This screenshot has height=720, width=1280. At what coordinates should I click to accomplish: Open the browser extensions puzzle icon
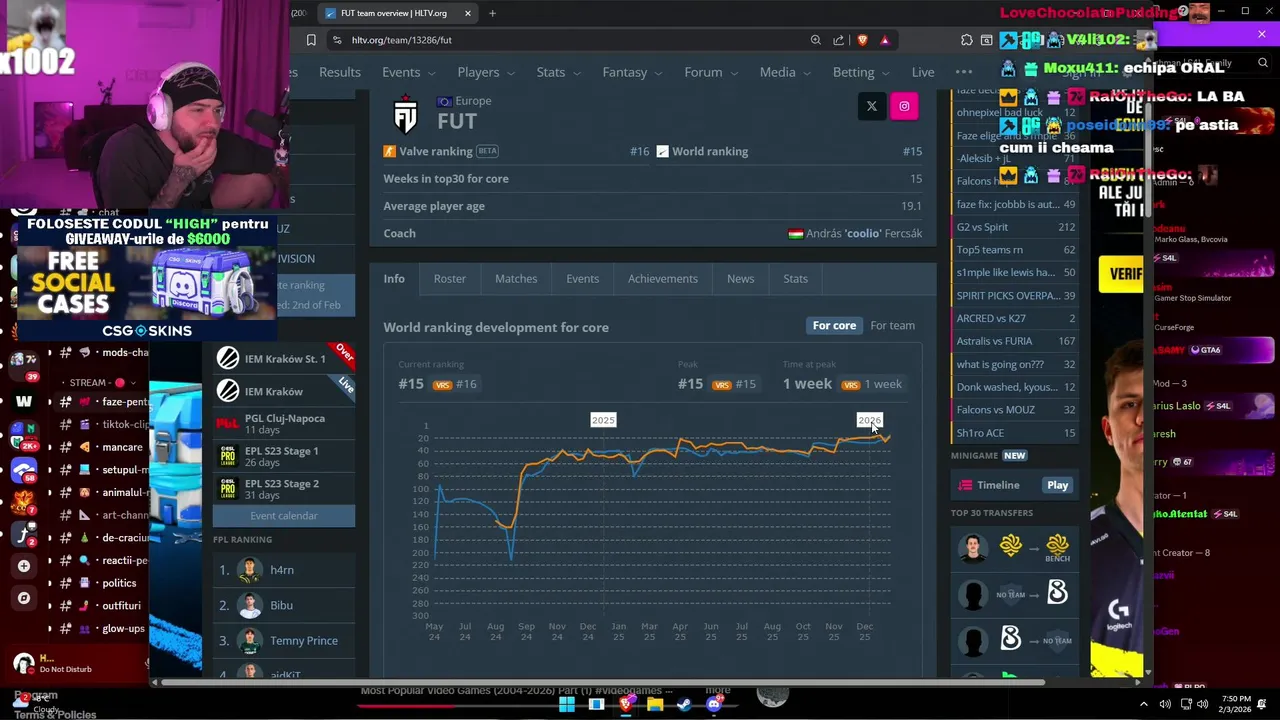pos(966,40)
